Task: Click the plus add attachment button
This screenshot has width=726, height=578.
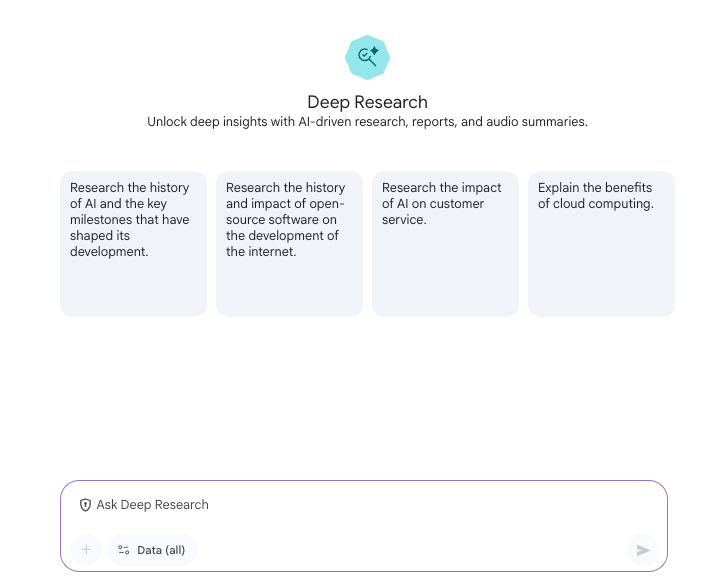Action: click(x=86, y=550)
